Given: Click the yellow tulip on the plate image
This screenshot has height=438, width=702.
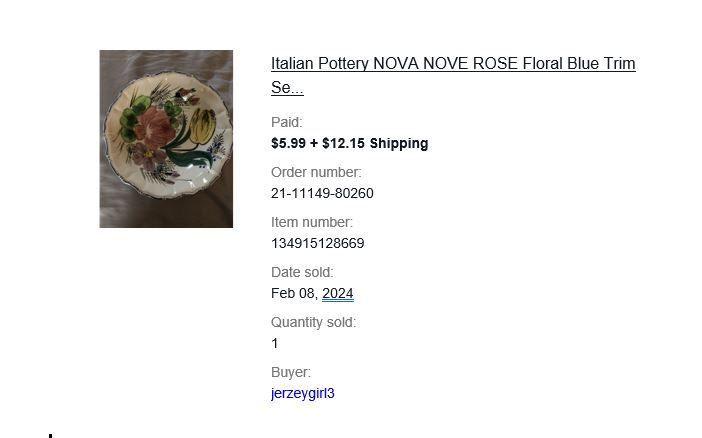Looking at the screenshot, I should tap(203, 126).
